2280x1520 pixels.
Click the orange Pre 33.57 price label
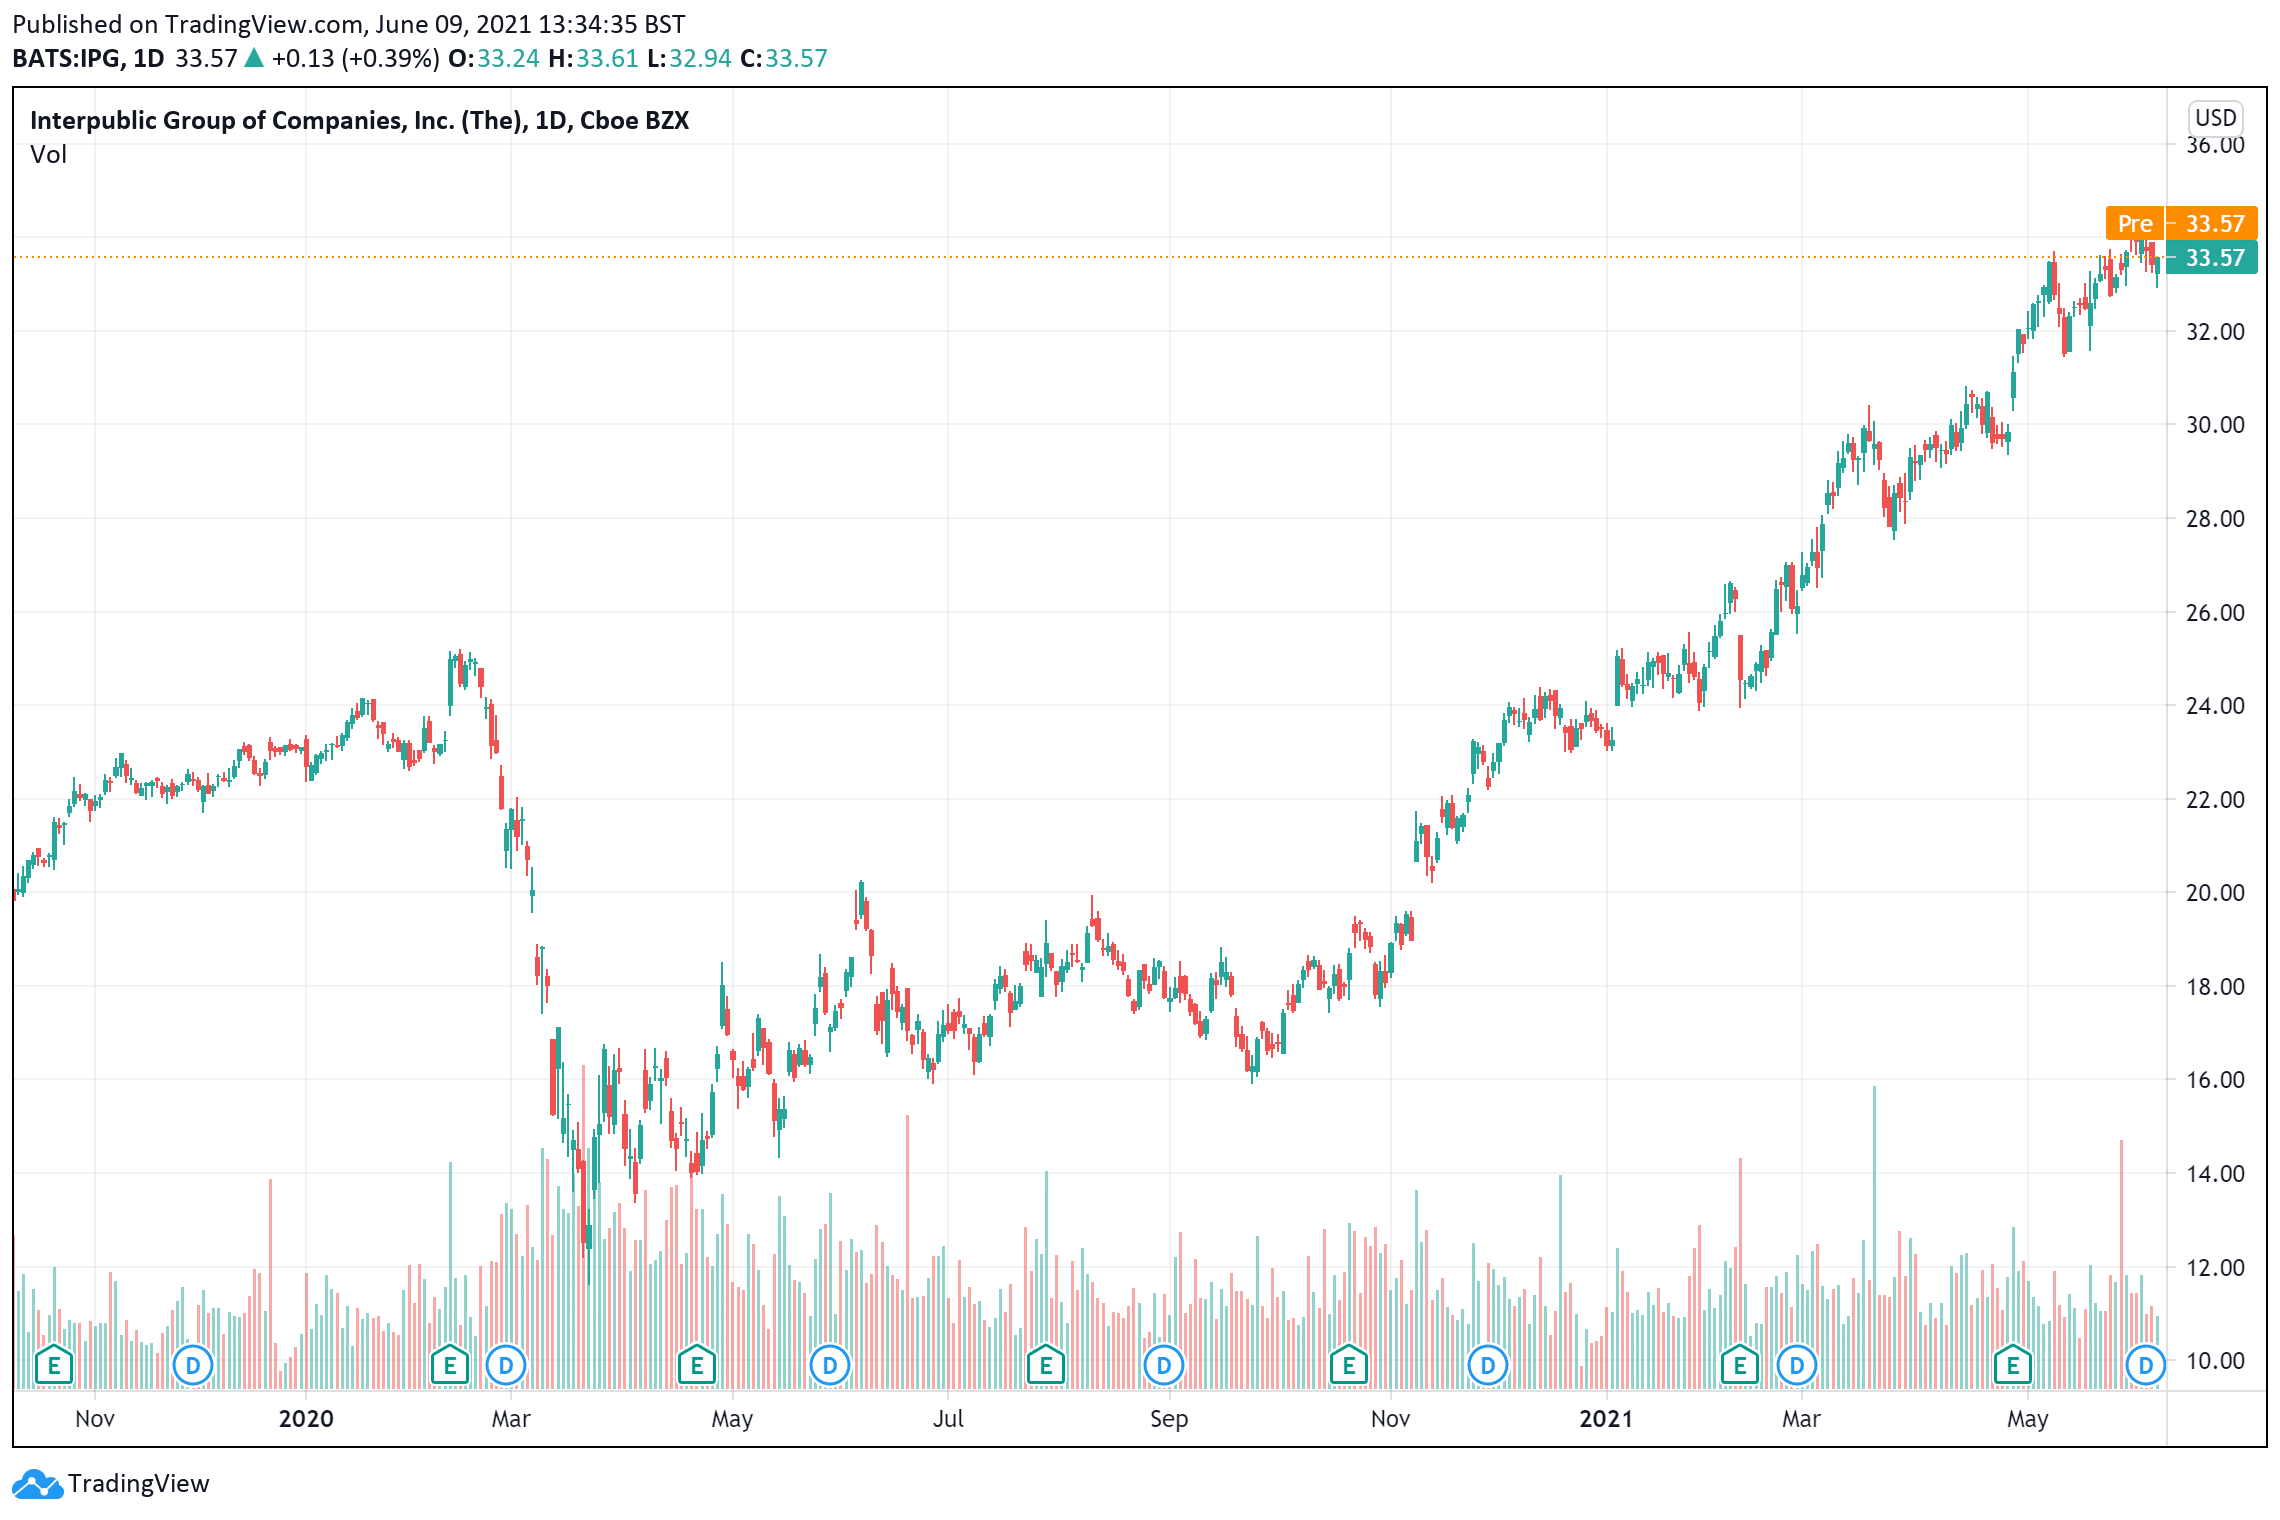point(2181,223)
